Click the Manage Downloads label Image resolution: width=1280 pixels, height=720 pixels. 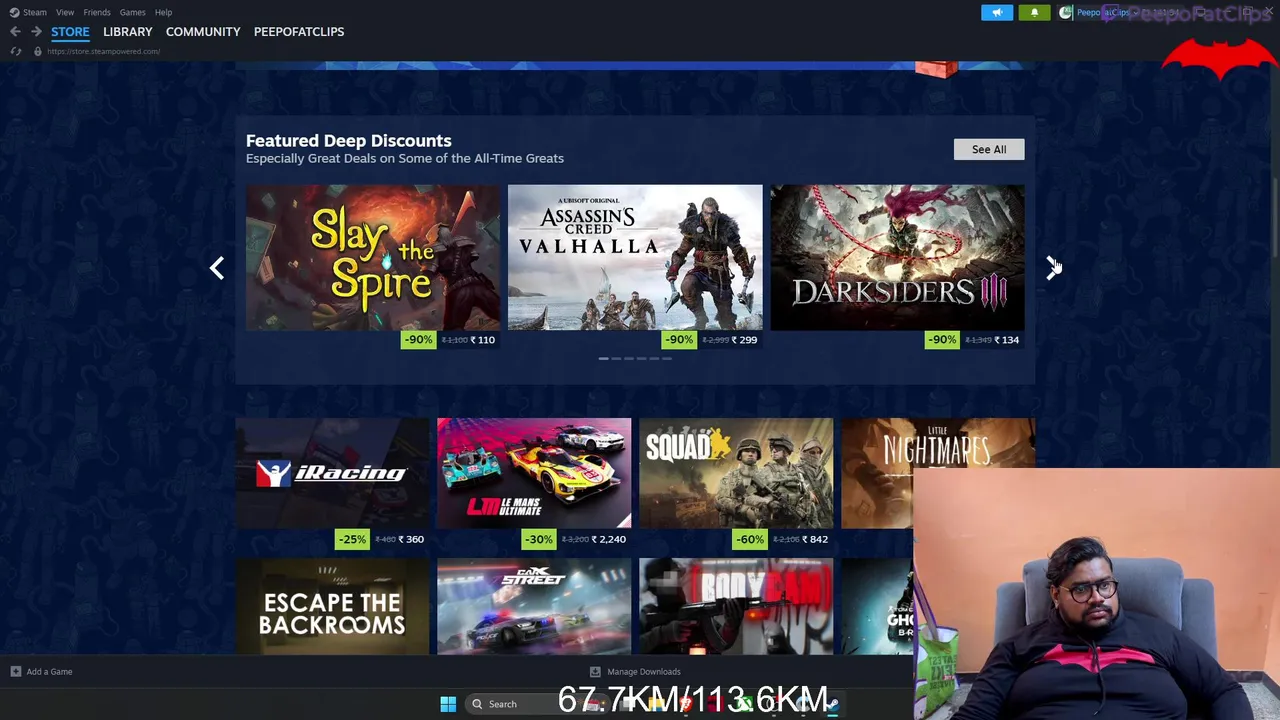point(644,672)
